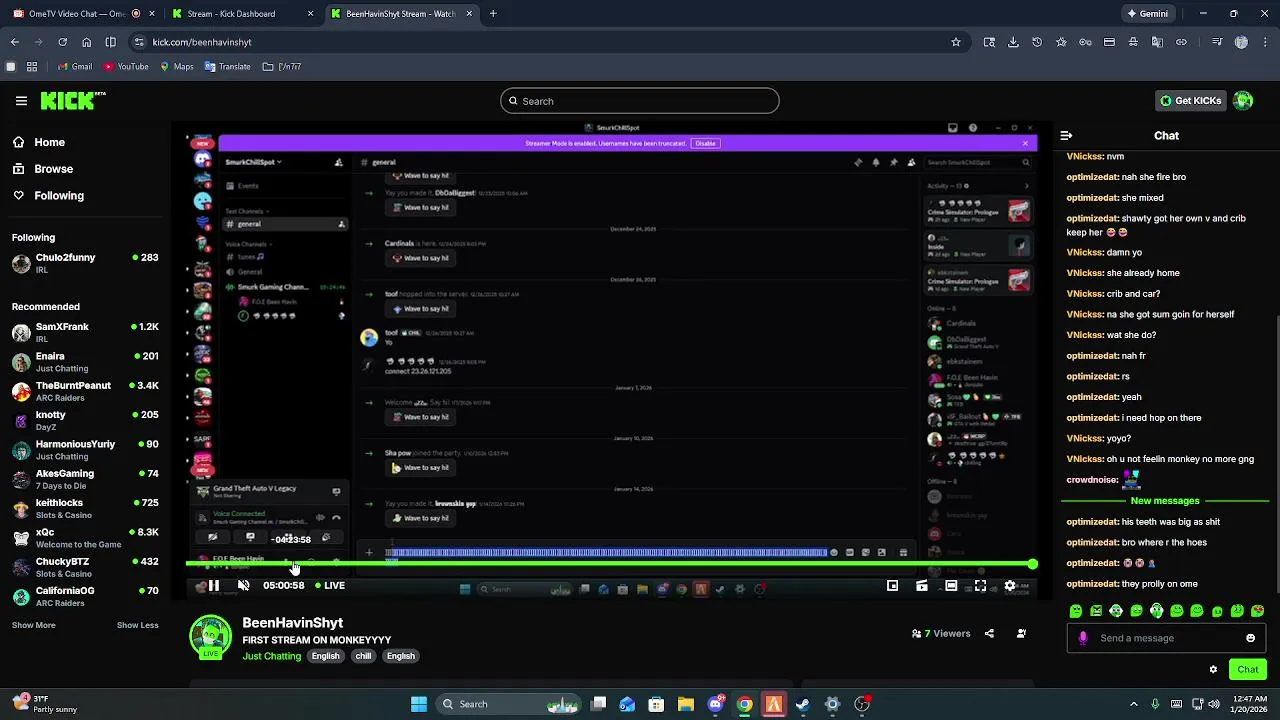Open the TheBurntPeanut channel entry
Viewport: 1280px width, 720px height.
point(85,392)
